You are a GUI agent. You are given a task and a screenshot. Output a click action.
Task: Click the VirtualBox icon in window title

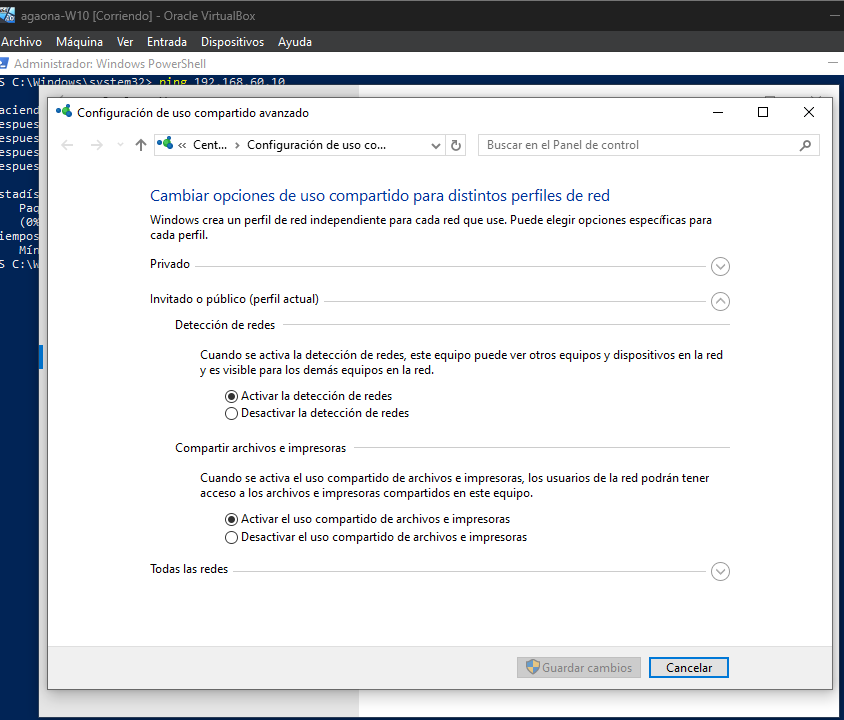click(8, 14)
